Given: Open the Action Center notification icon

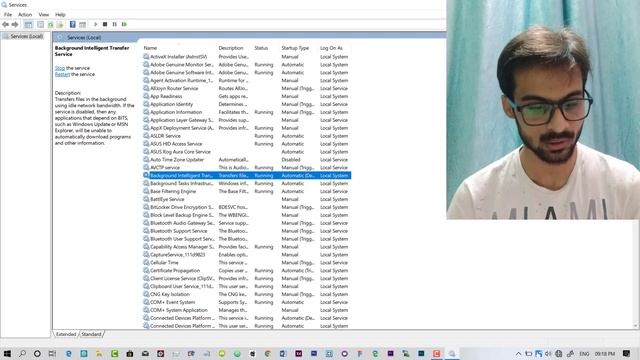Looking at the screenshot, I should point(627,353).
